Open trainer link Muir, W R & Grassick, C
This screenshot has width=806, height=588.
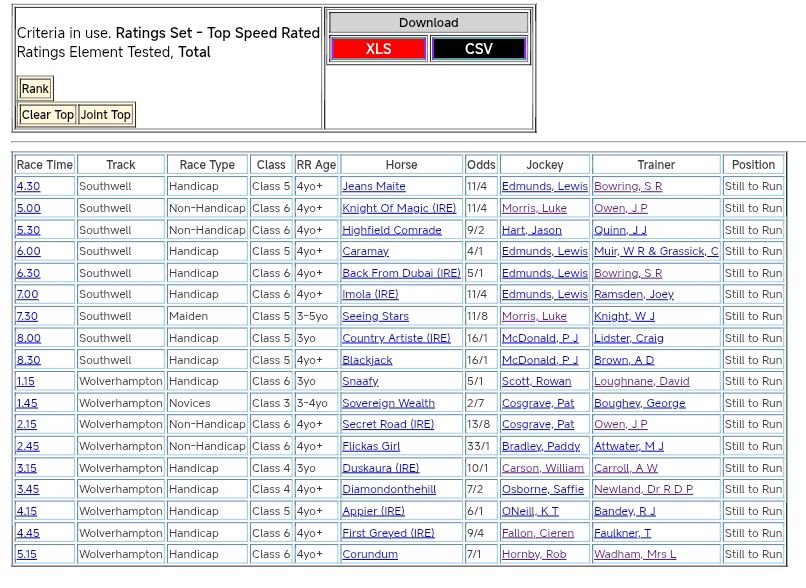656,252
